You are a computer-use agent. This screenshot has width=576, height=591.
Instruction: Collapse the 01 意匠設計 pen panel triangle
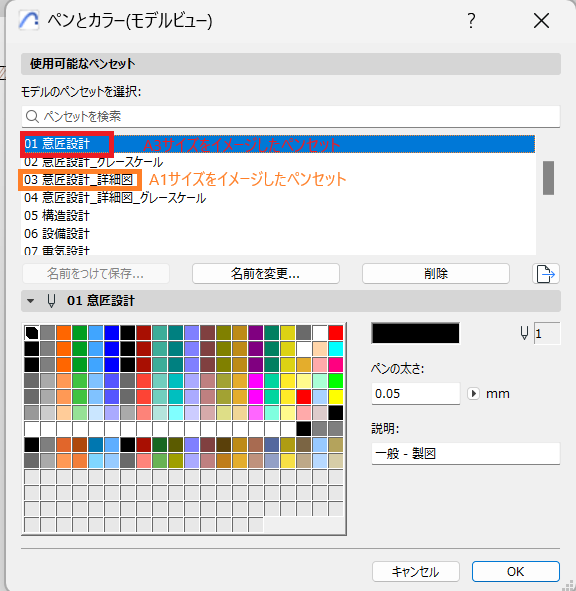(31, 301)
